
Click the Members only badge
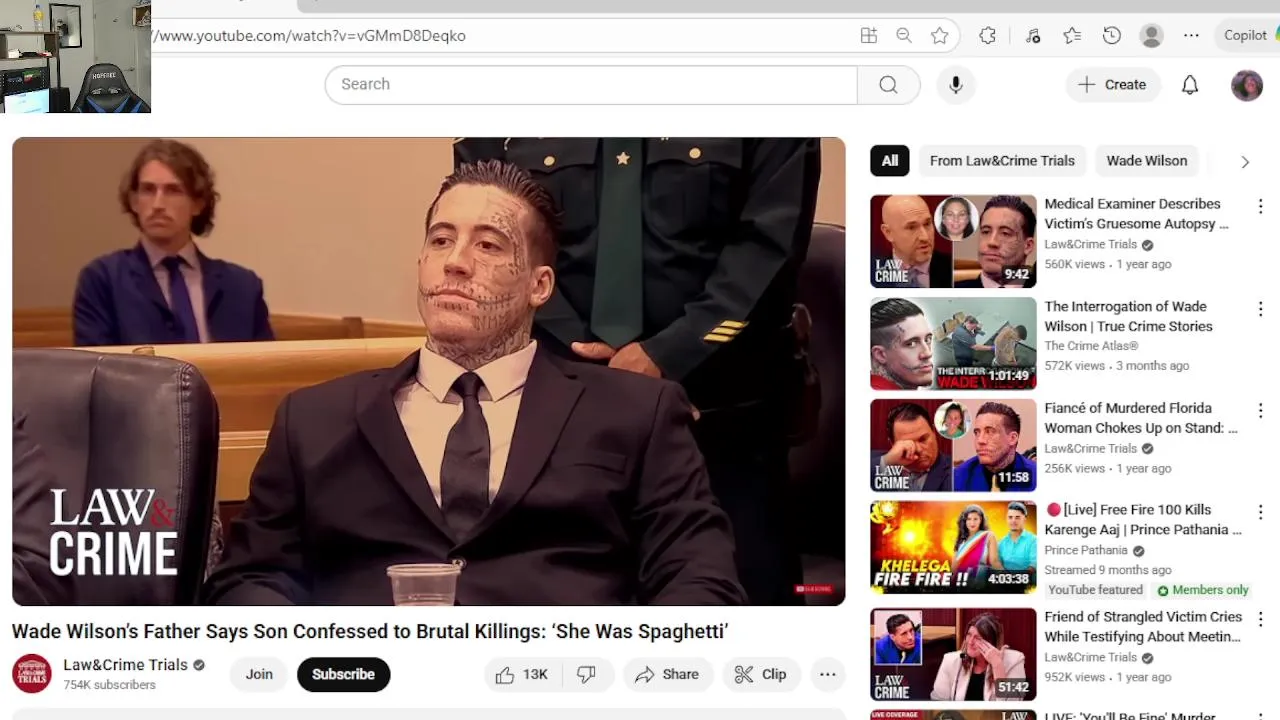click(1203, 590)
